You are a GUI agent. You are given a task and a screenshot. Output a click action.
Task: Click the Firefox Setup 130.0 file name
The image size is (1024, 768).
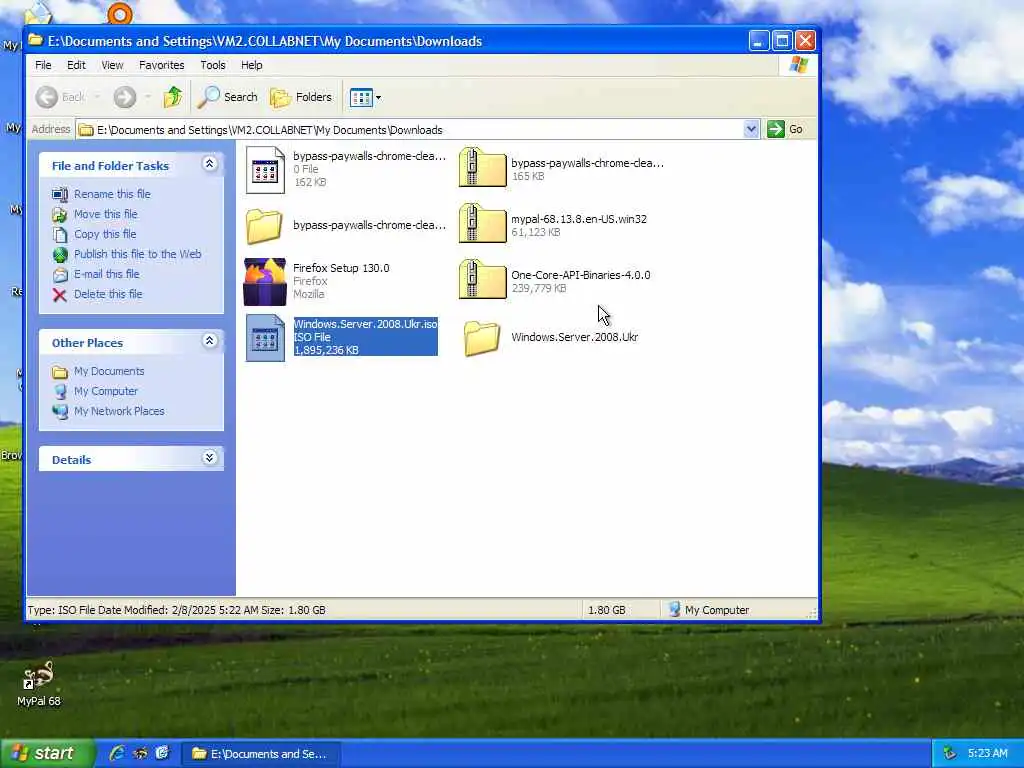point(341,268)
